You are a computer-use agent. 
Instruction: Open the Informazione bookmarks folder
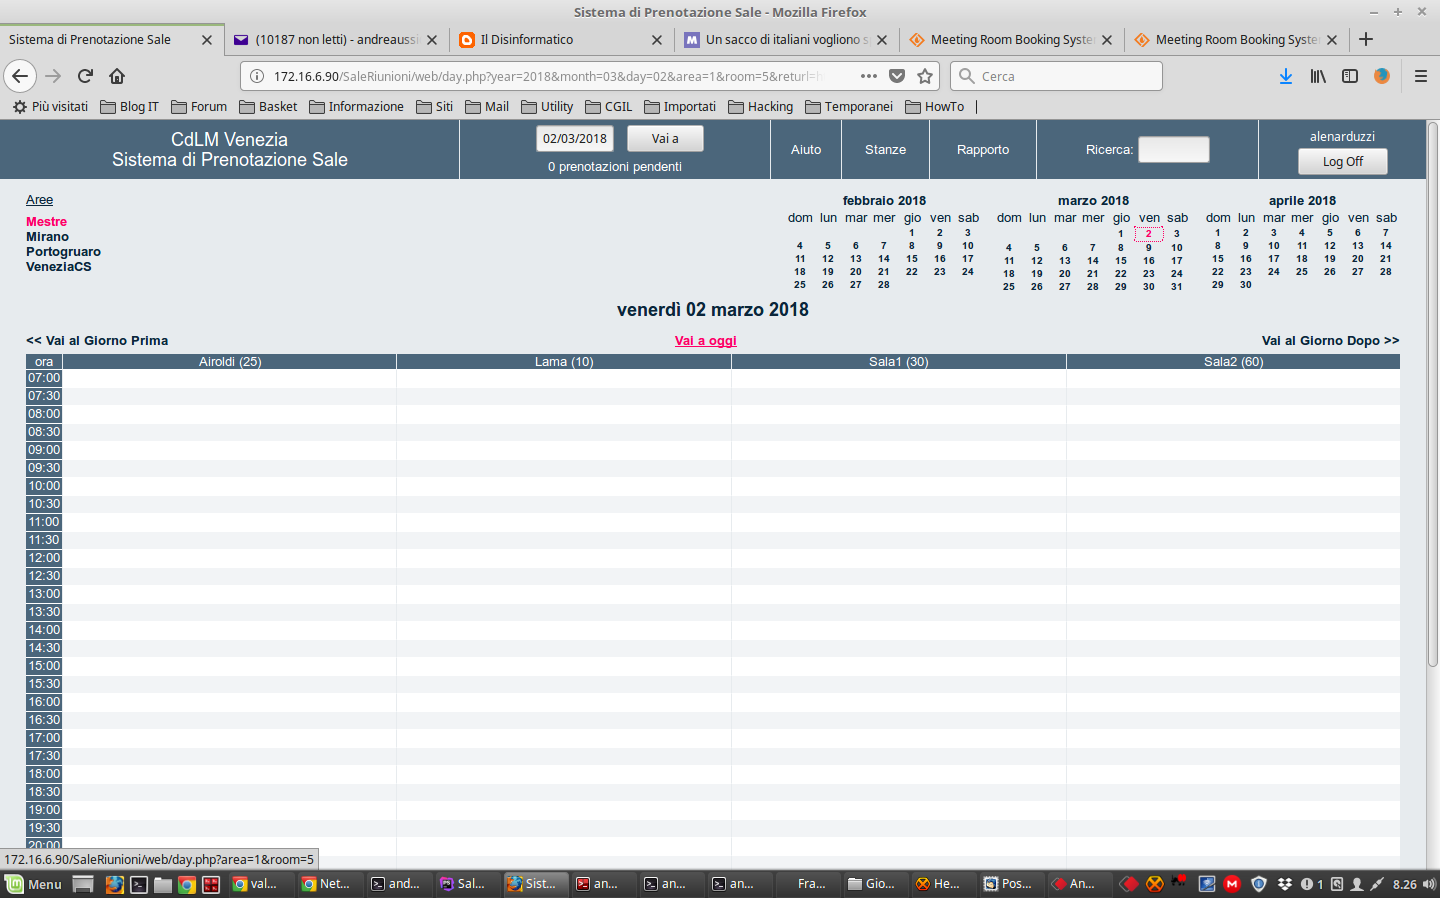point(357,107)
